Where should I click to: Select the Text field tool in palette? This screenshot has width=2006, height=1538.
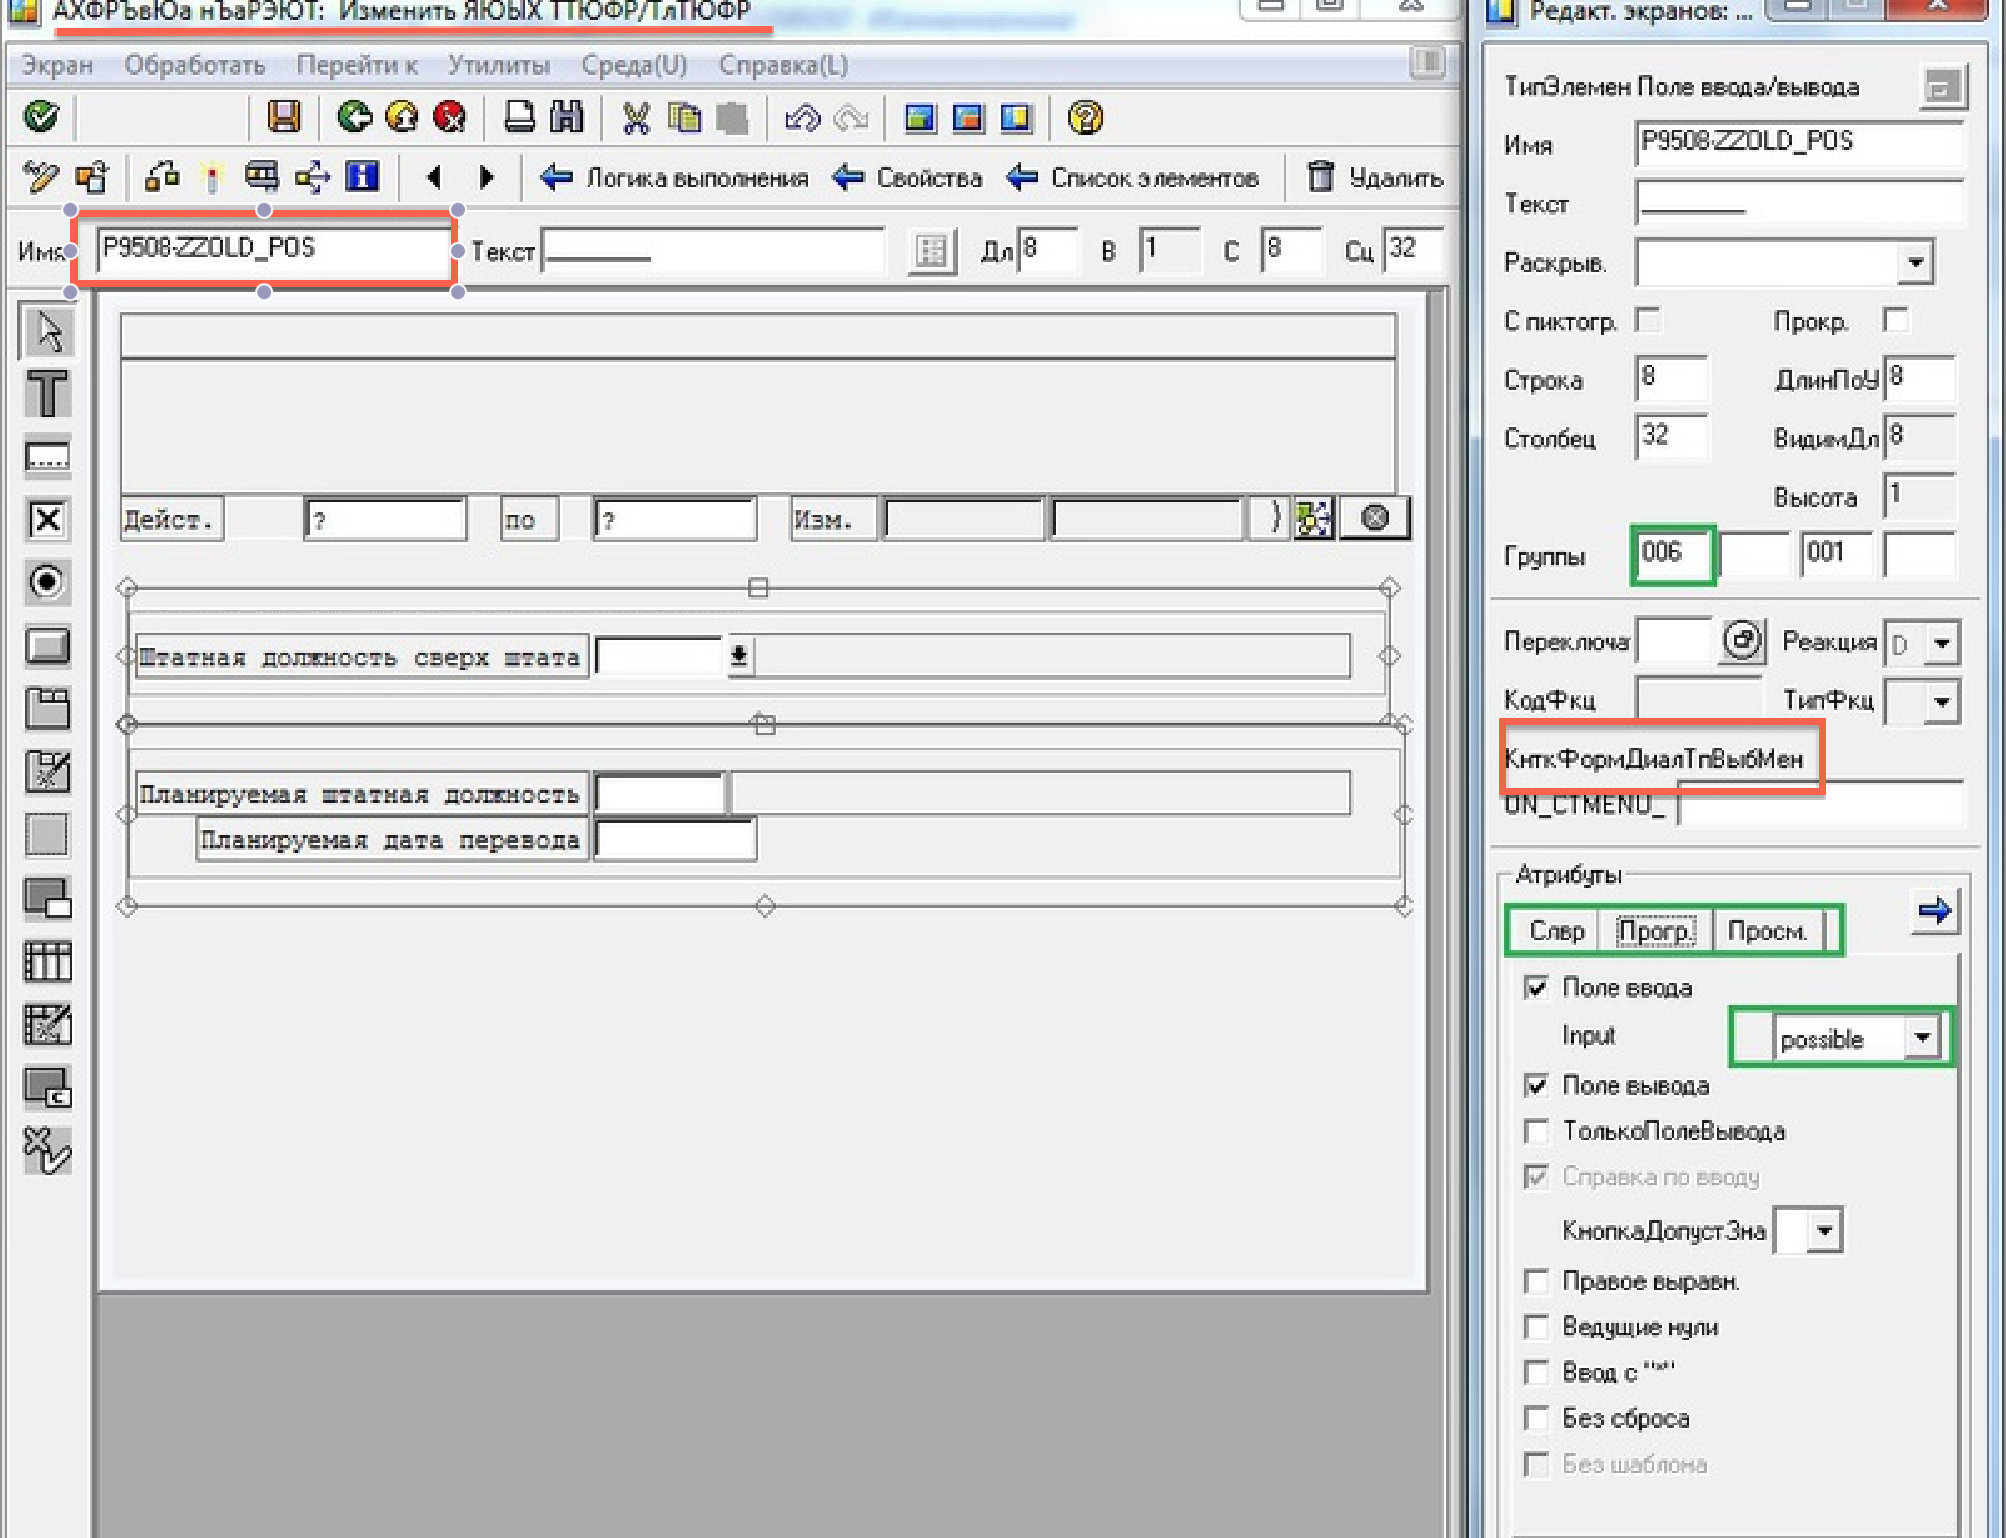click(47, 393)
